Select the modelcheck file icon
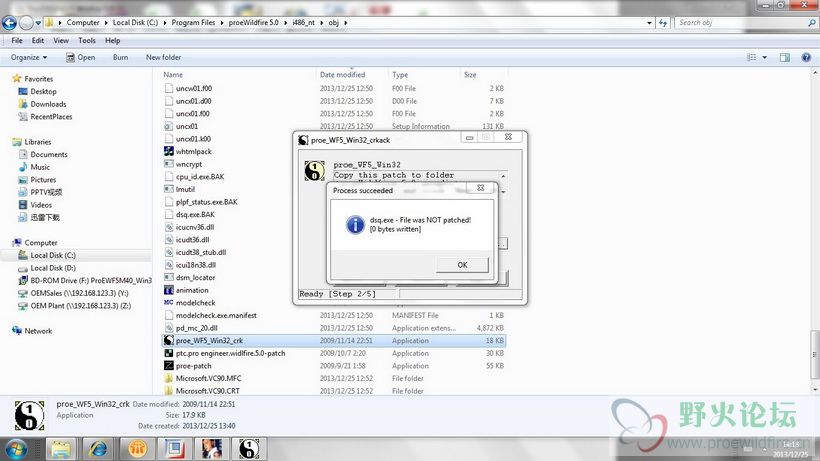 click(168, 303)
